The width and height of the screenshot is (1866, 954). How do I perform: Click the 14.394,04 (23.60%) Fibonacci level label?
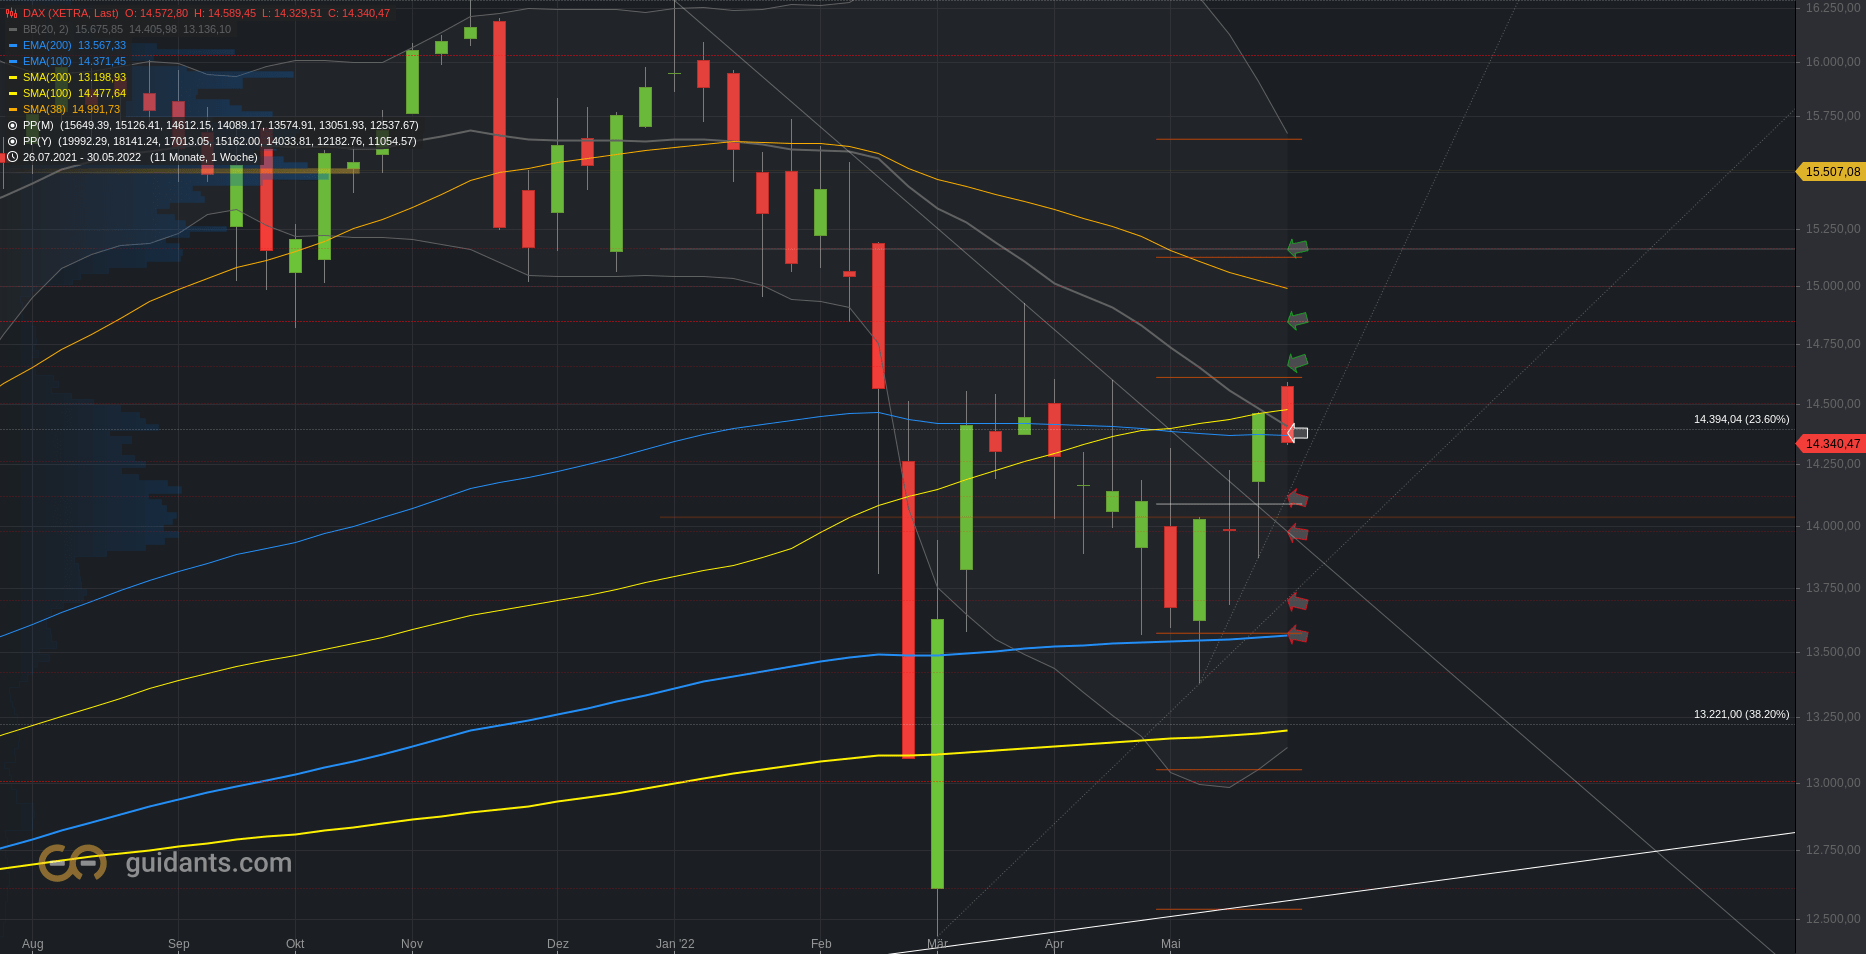(x=1741, y=419)
